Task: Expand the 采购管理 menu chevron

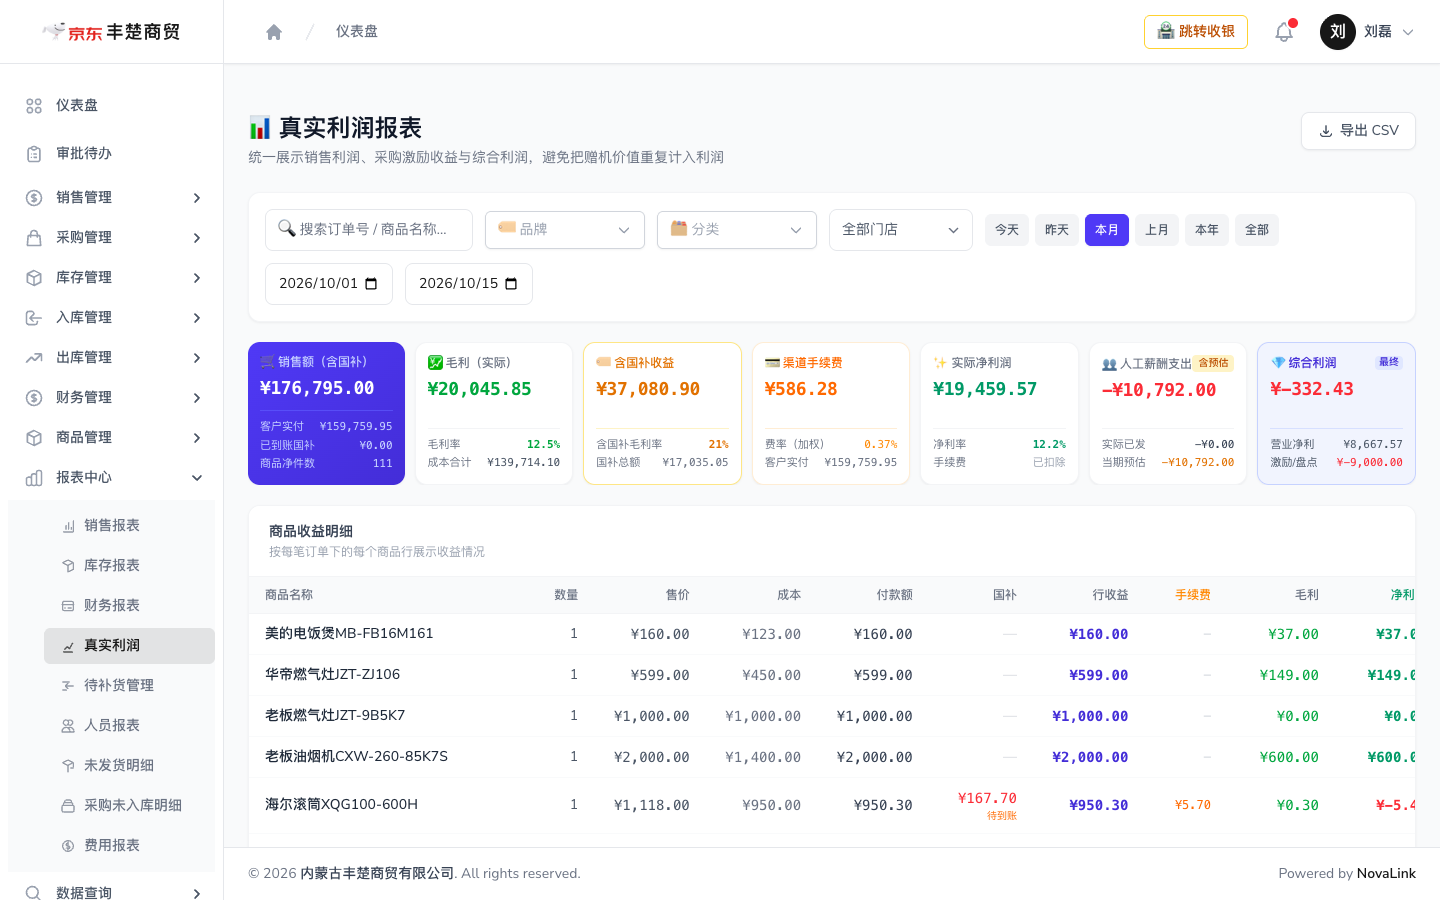Action: pyautogui.click(x=197, y=238)
